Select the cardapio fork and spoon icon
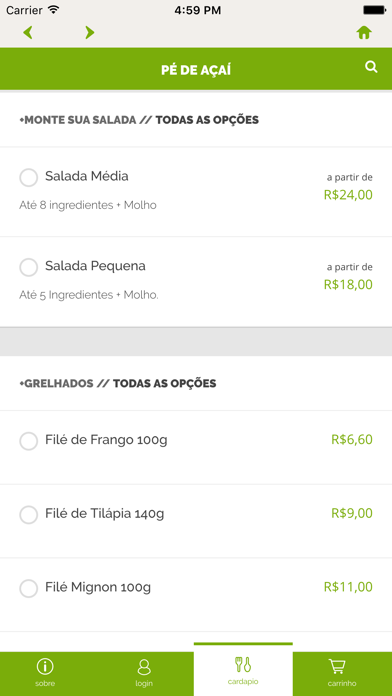 pyautogui.click(x=243, y=664)
